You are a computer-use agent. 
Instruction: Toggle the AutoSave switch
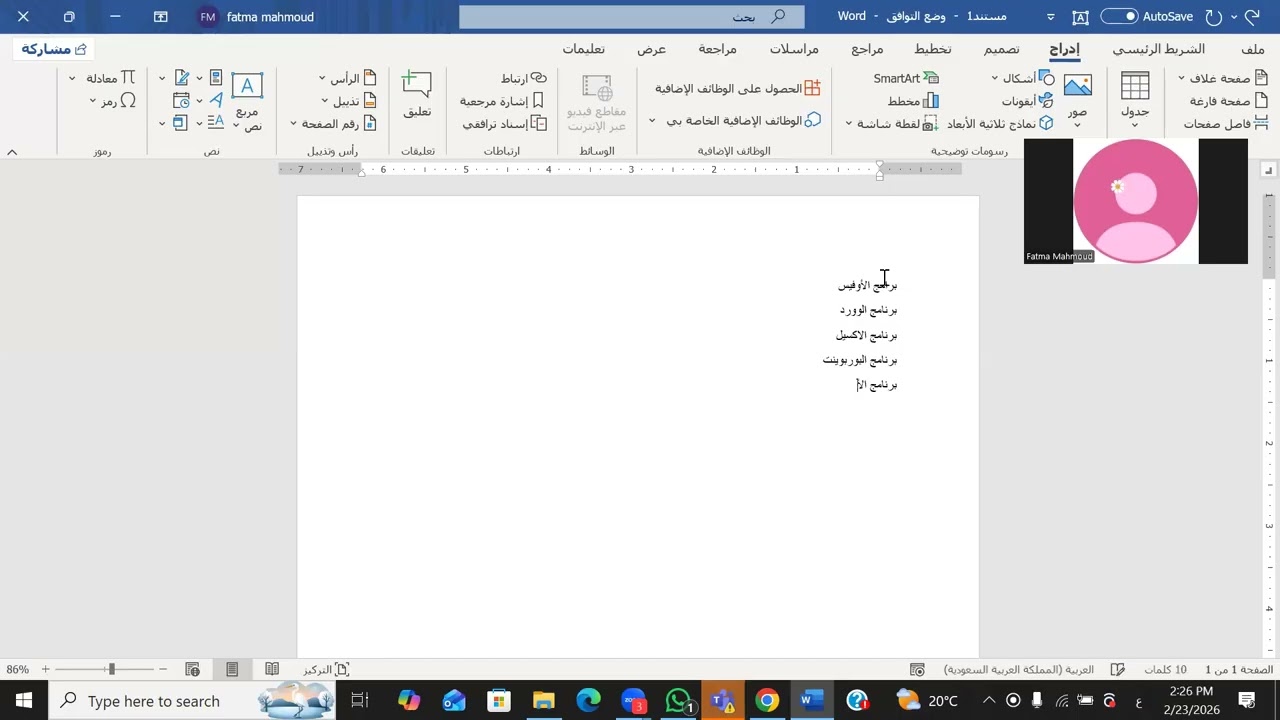click(x=1119, y=17)
